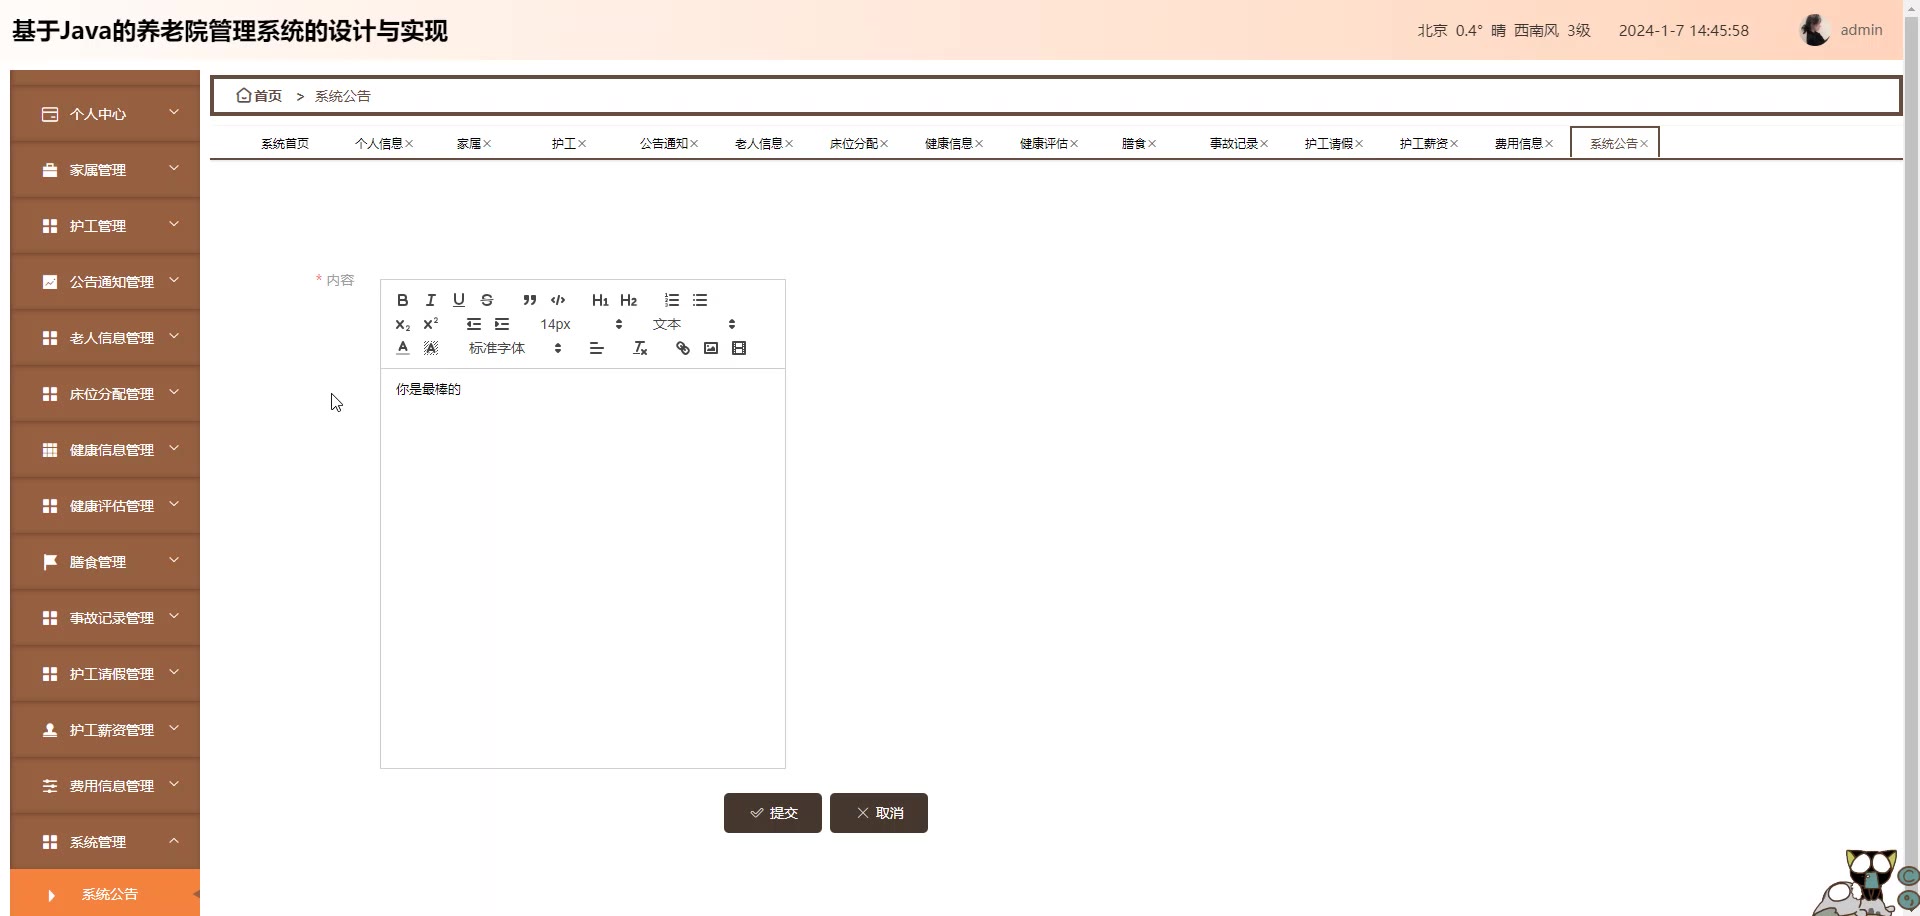Screen dimensions: 1920x916
Task: Switch to the 健康信息 tab
Action: click(x=949, y=144)
